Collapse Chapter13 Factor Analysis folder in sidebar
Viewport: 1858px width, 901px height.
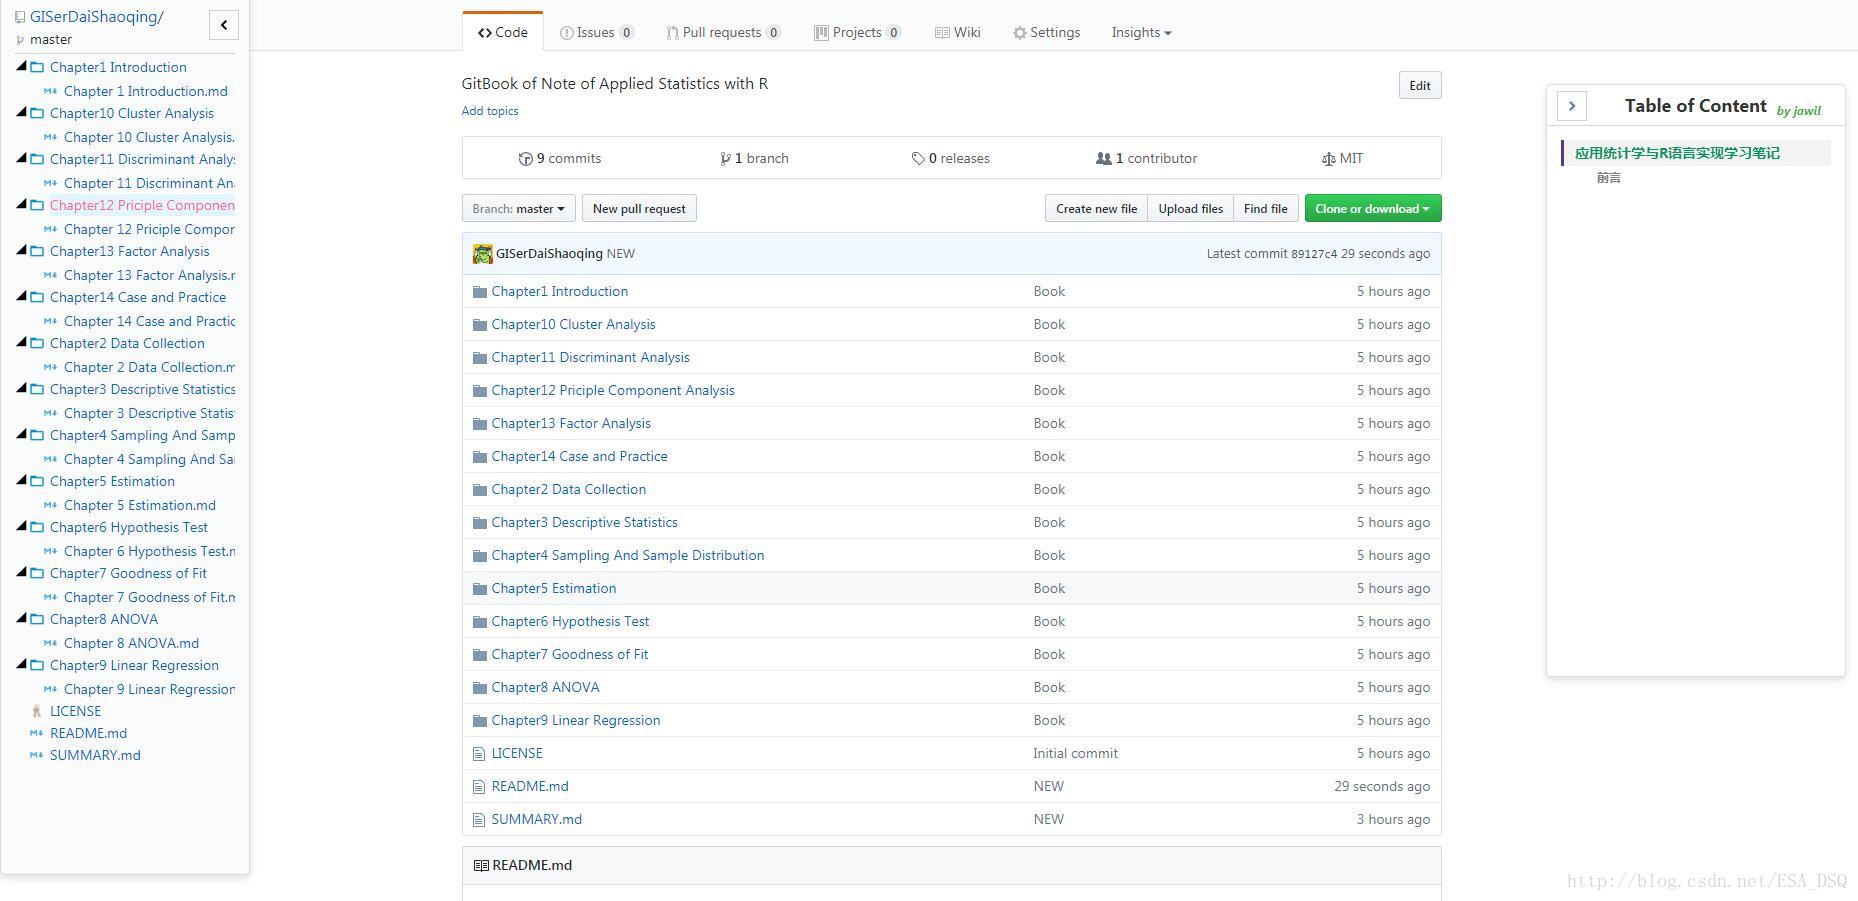click(22, 250)
